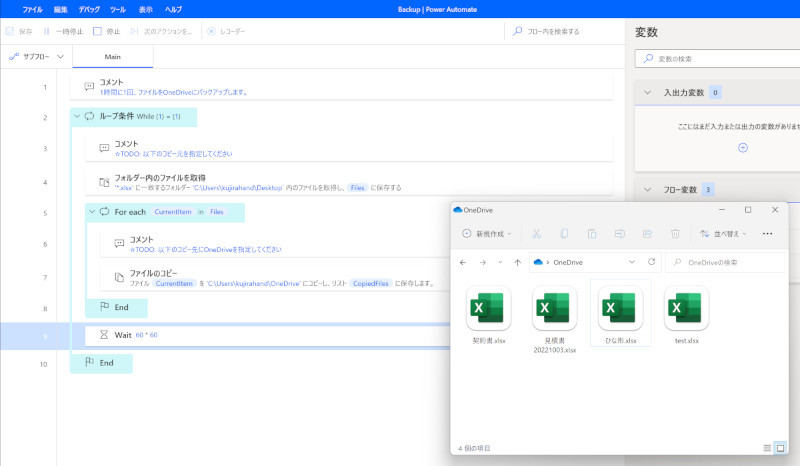Collapse the ループ条件 While block
The width and height of the screenshot is (800, 466).
77,116
